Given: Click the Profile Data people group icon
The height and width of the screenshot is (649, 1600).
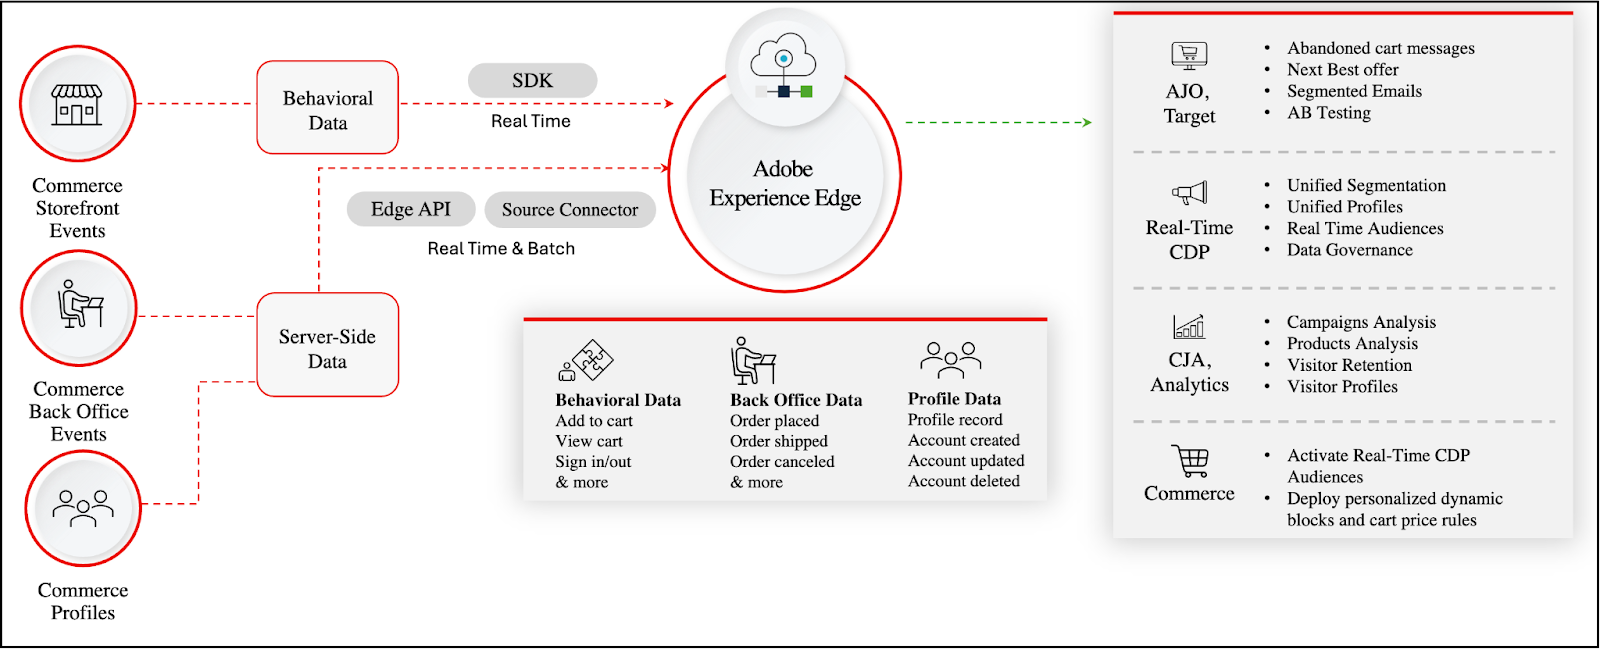Looking at the screenshot, I should [951, 360].
